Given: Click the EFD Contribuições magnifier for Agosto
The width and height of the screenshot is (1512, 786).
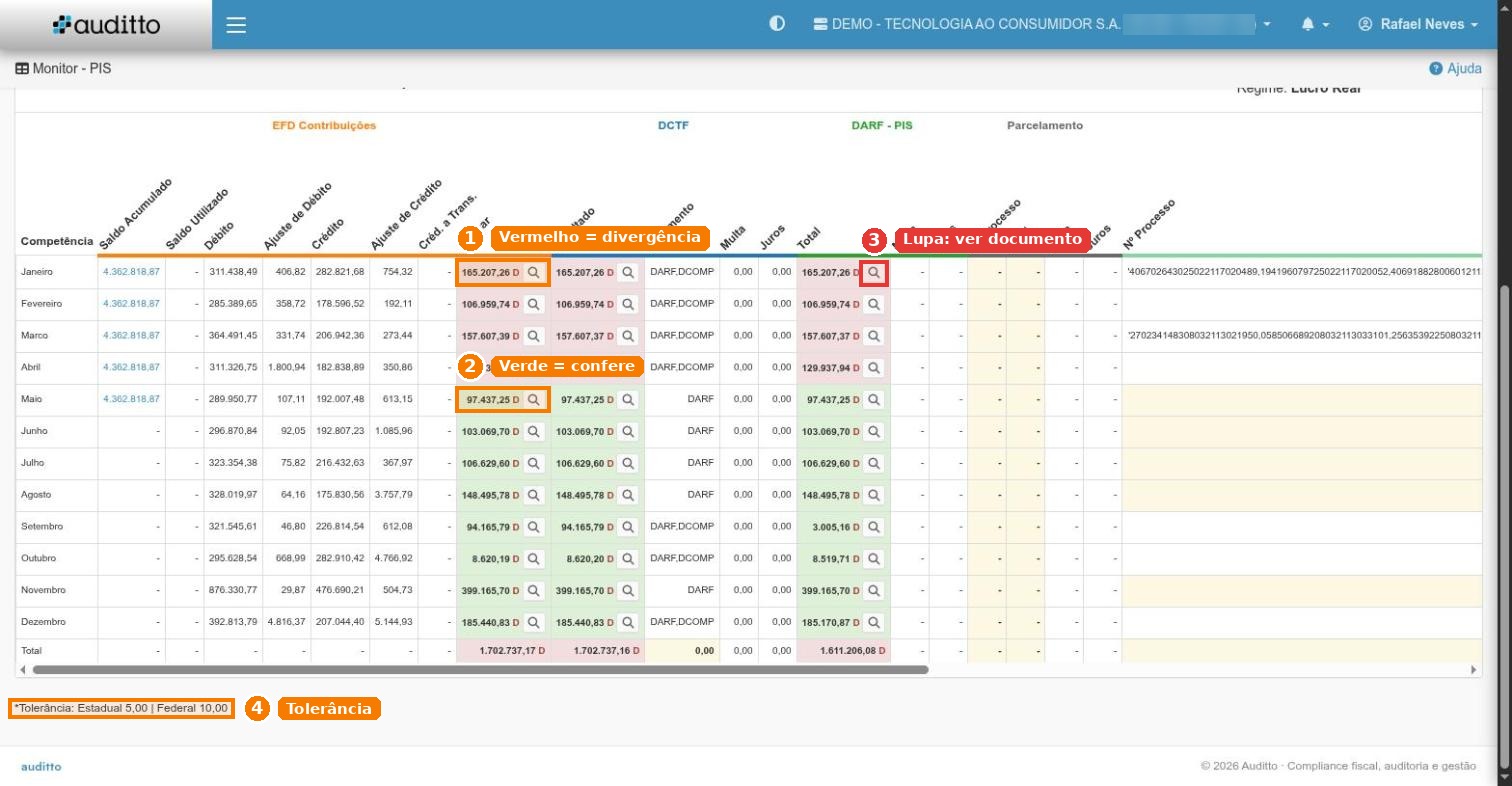Looking at the screenshot, I should pyautogui.click(x=534, y=495).
